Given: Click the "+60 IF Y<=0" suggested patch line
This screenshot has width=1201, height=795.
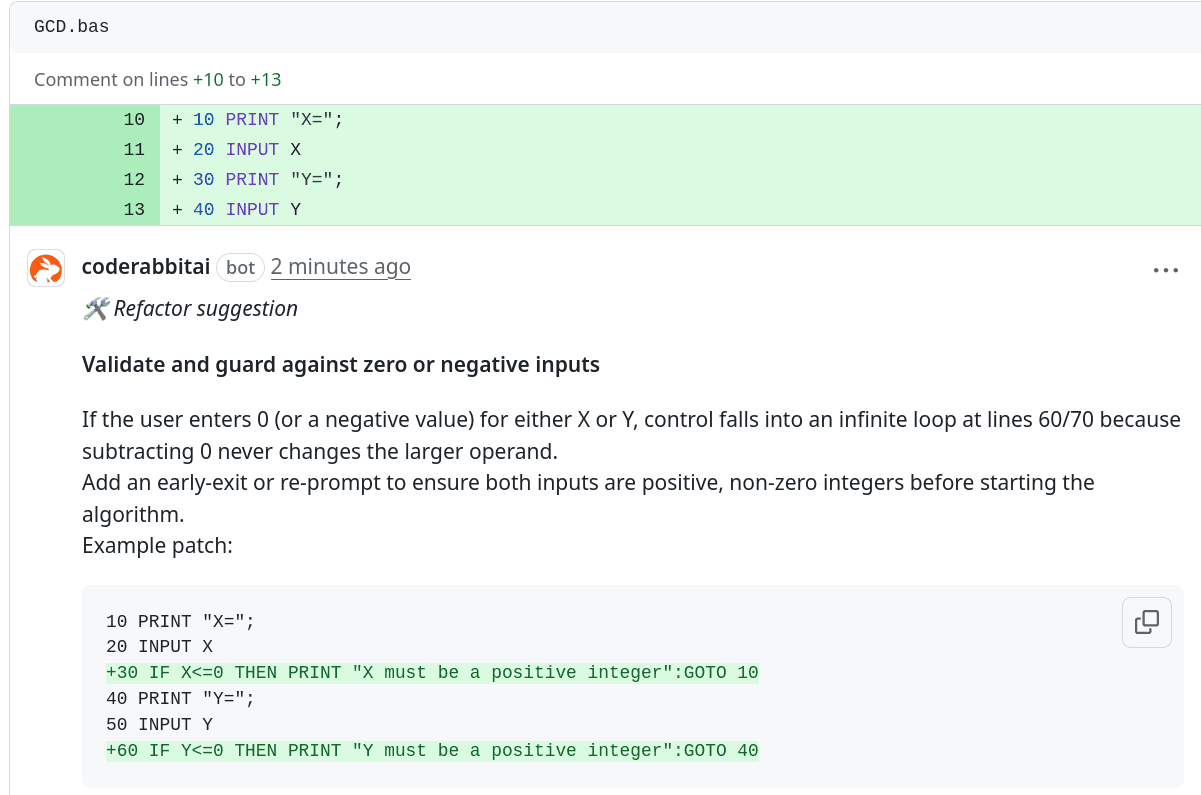Looking at the screenshot, I should (x=432, y=751).
